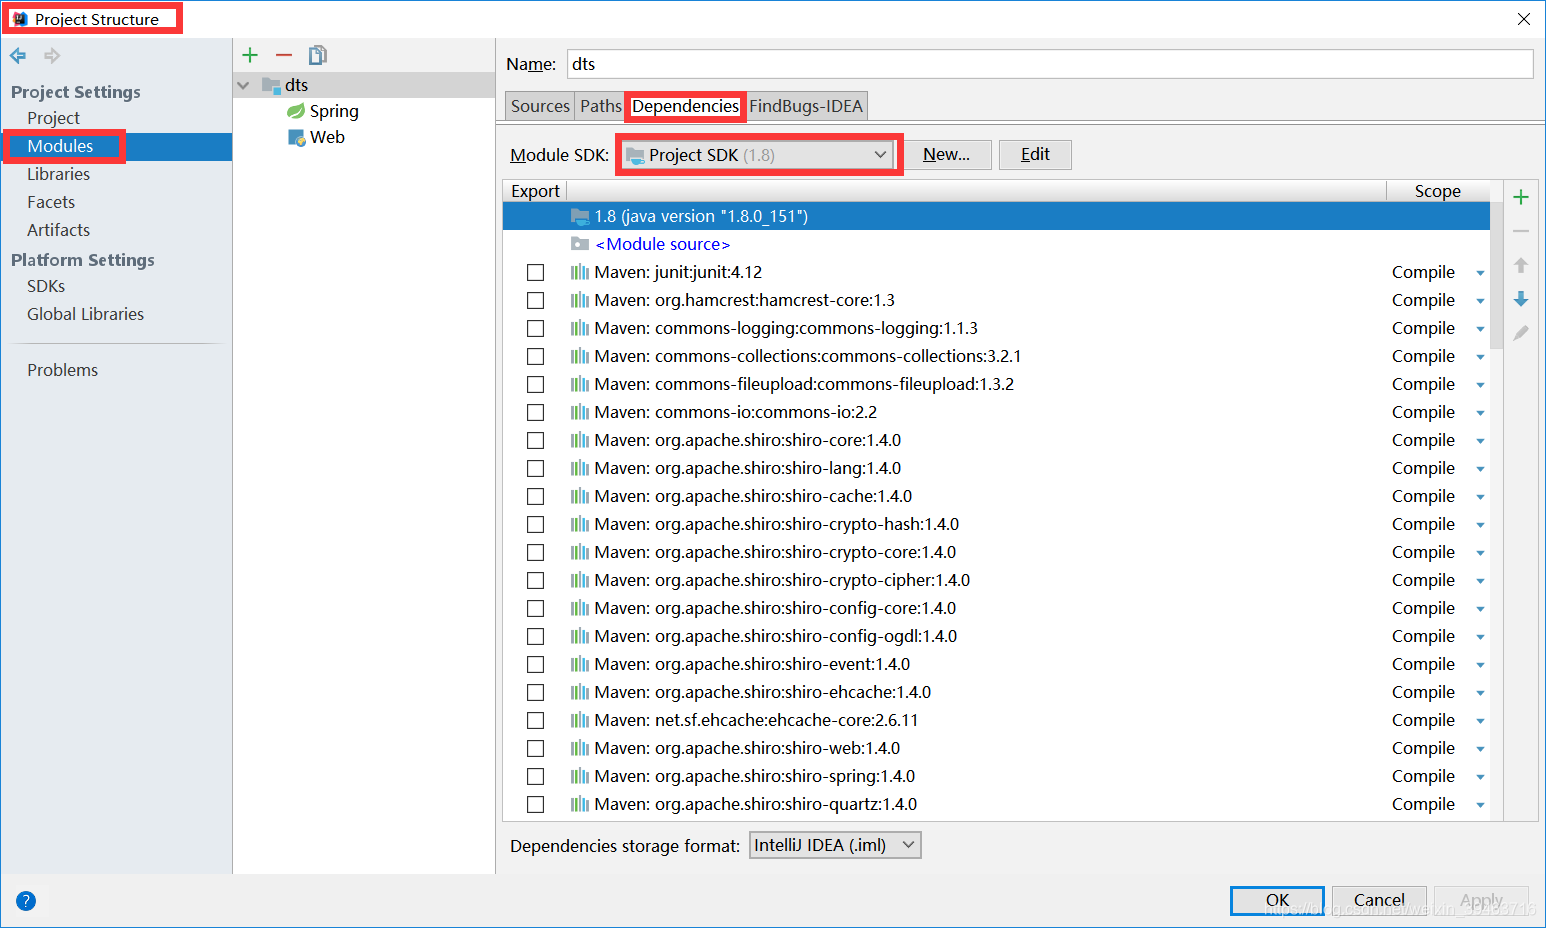Check Export for shiro-spring:1.4.0
The height and width of the screenshot is (928, 1546).
536,776
